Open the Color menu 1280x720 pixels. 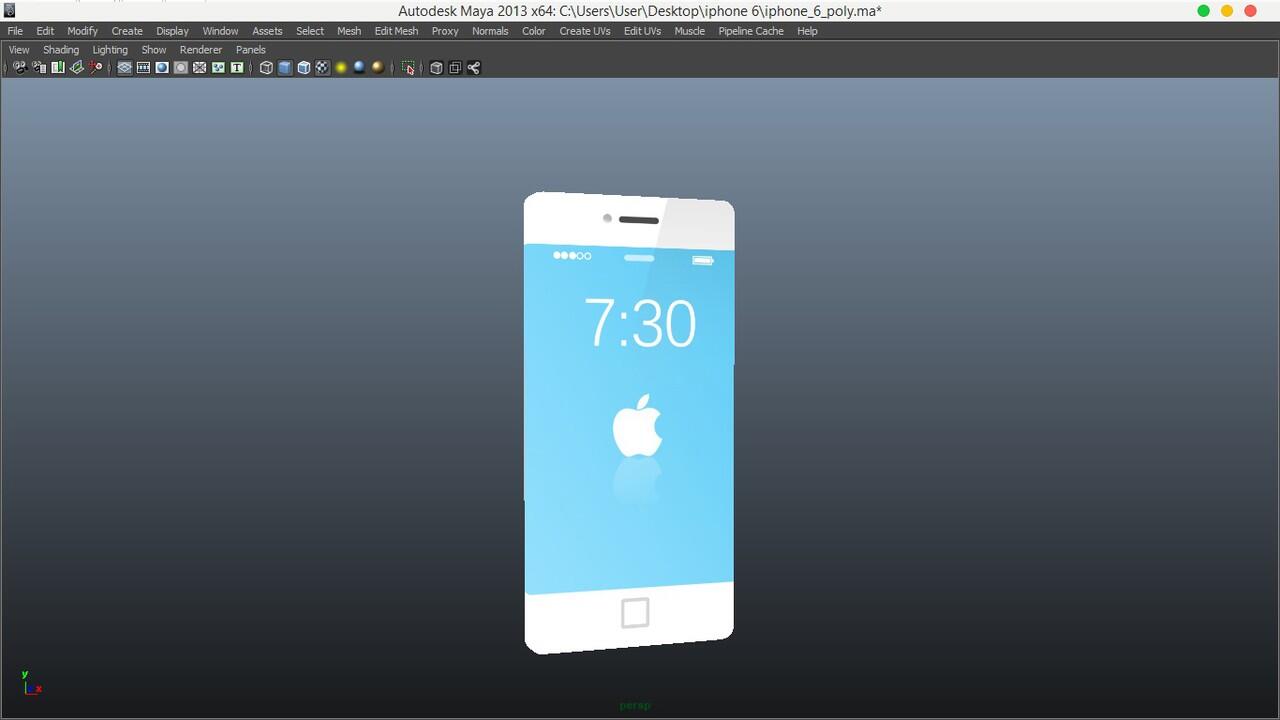(x=534, y=31)
